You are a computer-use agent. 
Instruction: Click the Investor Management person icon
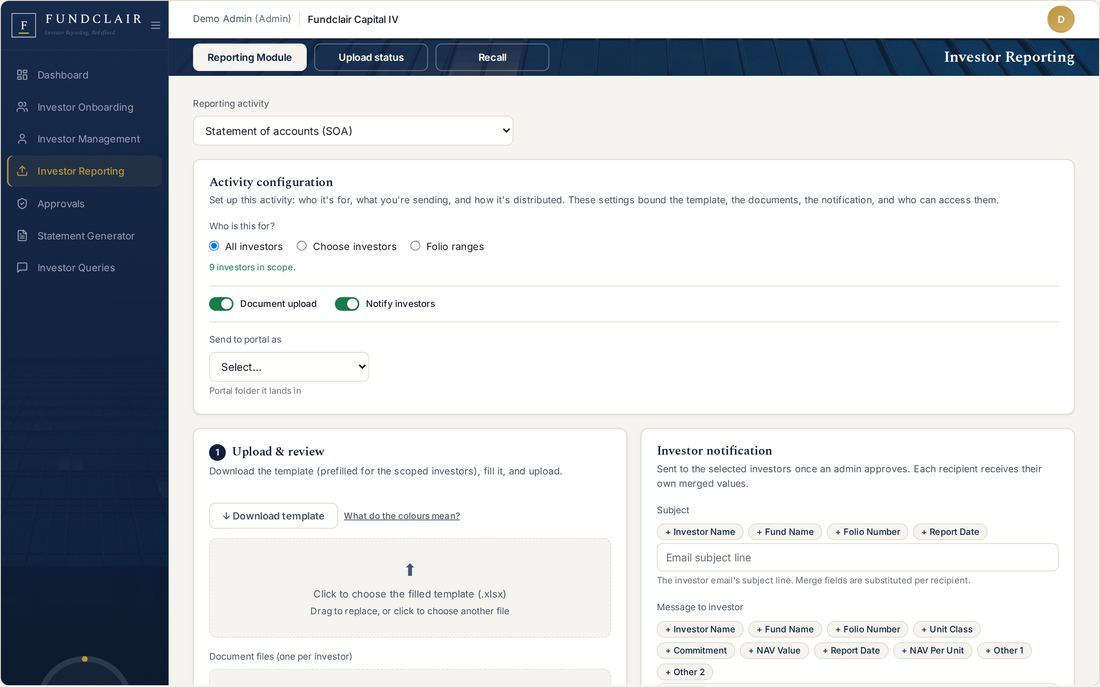tap(22, 139)
